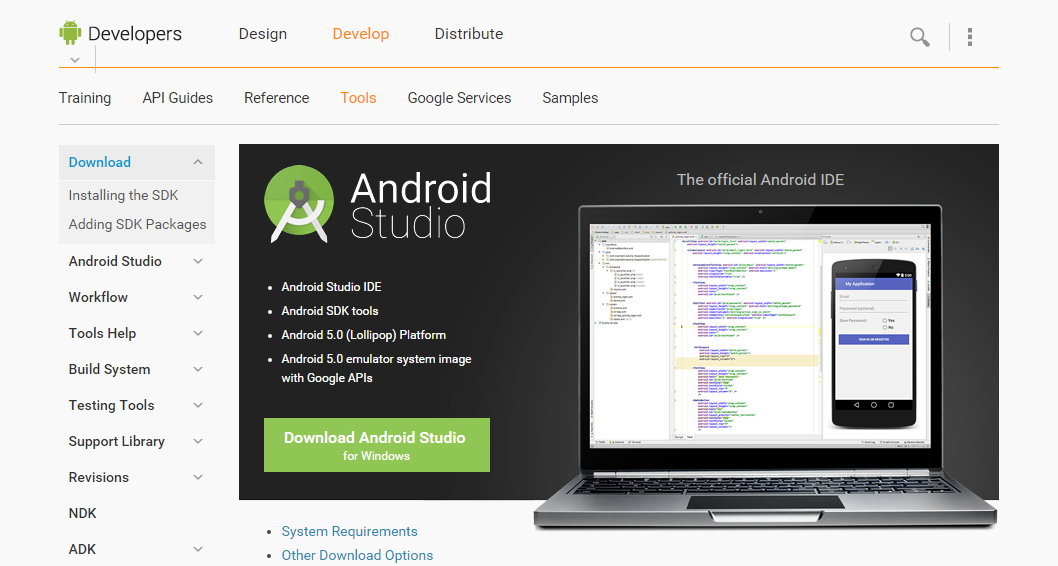This screenshot has width=1058, height=566.
Task: Open Download in the sidebar
Action: pyautogui.click(x=100, y=163)
